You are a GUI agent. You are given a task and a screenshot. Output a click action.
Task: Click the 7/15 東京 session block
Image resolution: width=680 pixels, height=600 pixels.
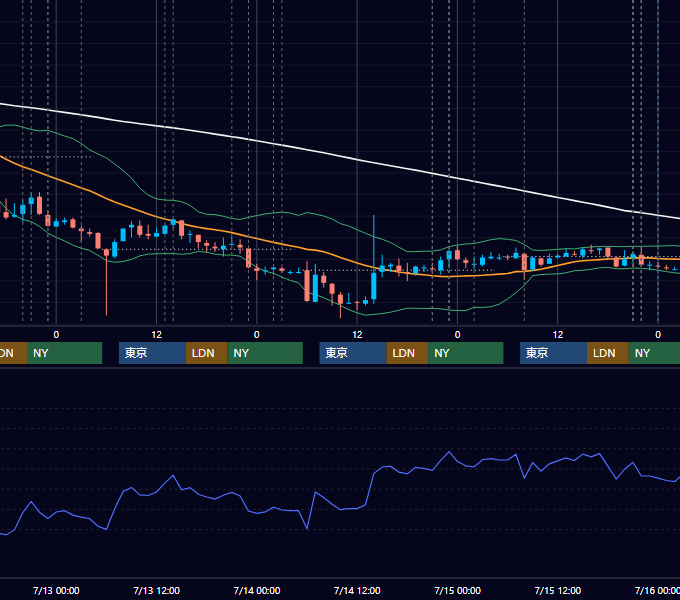pos(553,353)
